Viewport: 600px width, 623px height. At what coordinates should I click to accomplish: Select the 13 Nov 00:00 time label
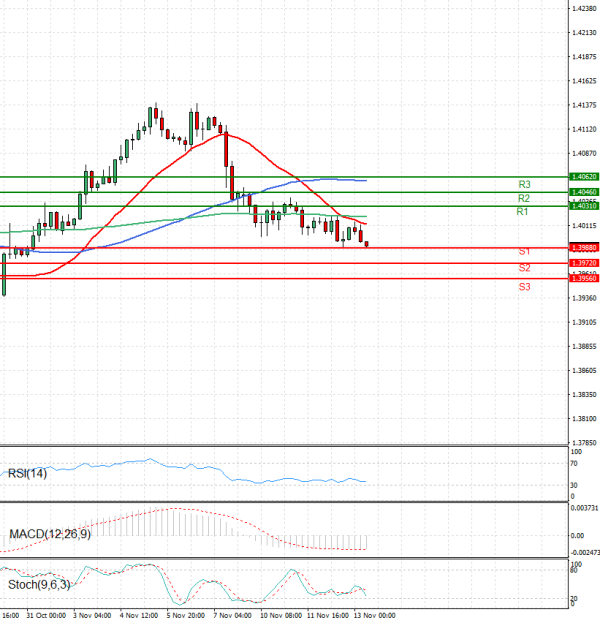pos(378,616)
